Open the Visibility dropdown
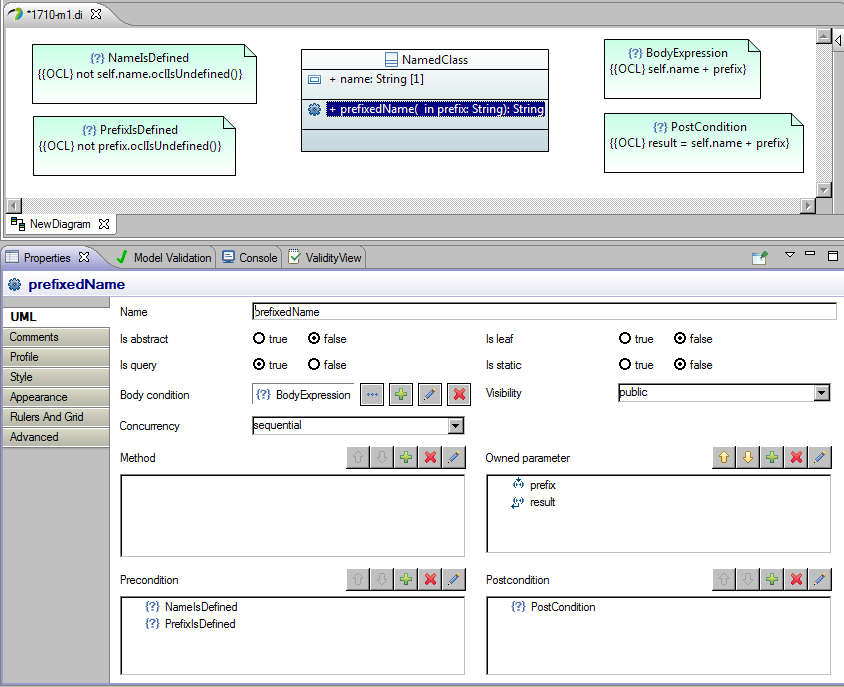This screenshot has width=844, height=687. click(x=821, y=393)
